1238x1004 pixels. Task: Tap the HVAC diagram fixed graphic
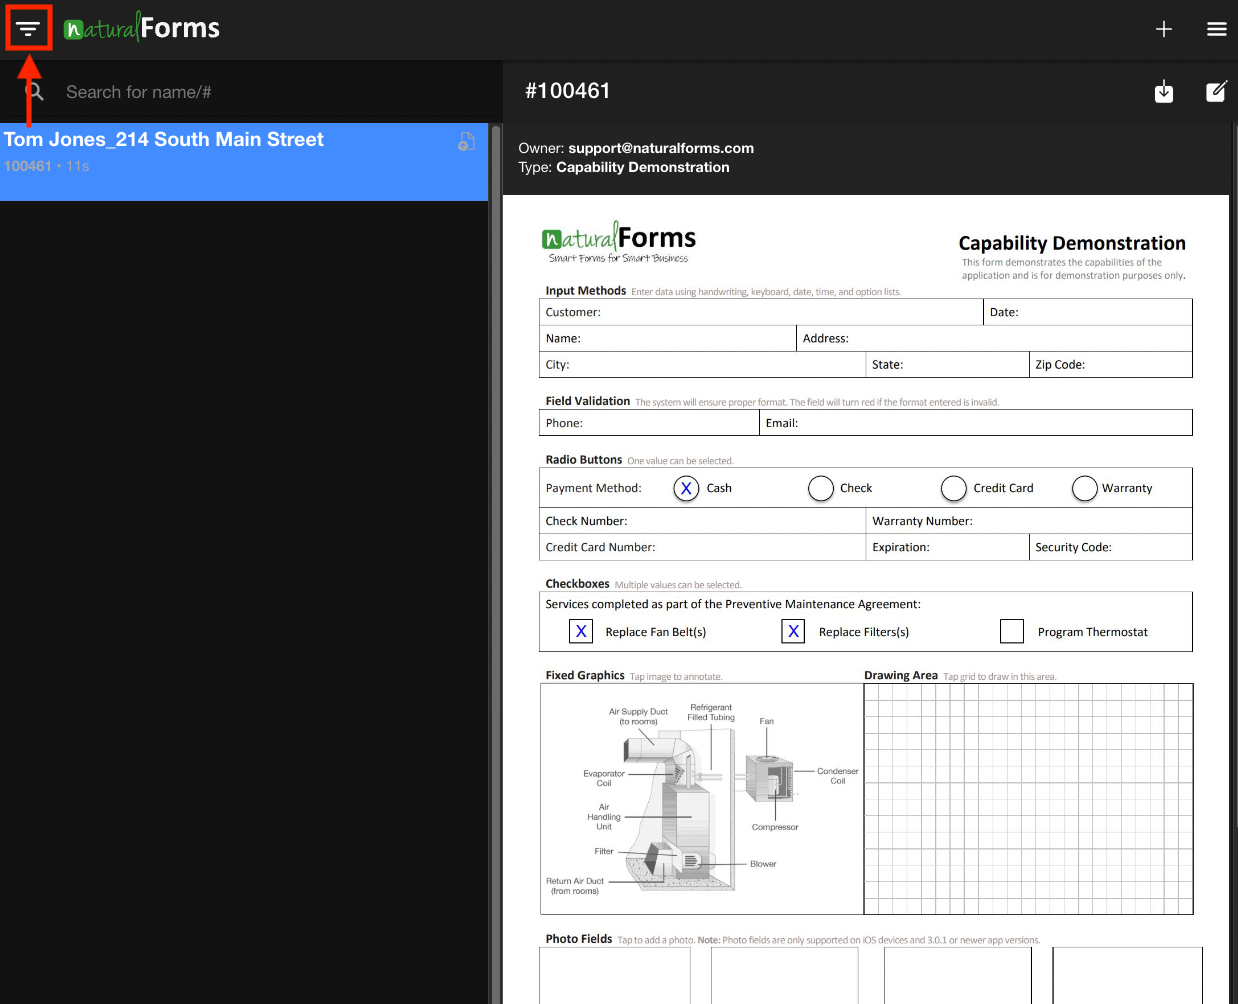pyautogui.click(x=701, y=799)
